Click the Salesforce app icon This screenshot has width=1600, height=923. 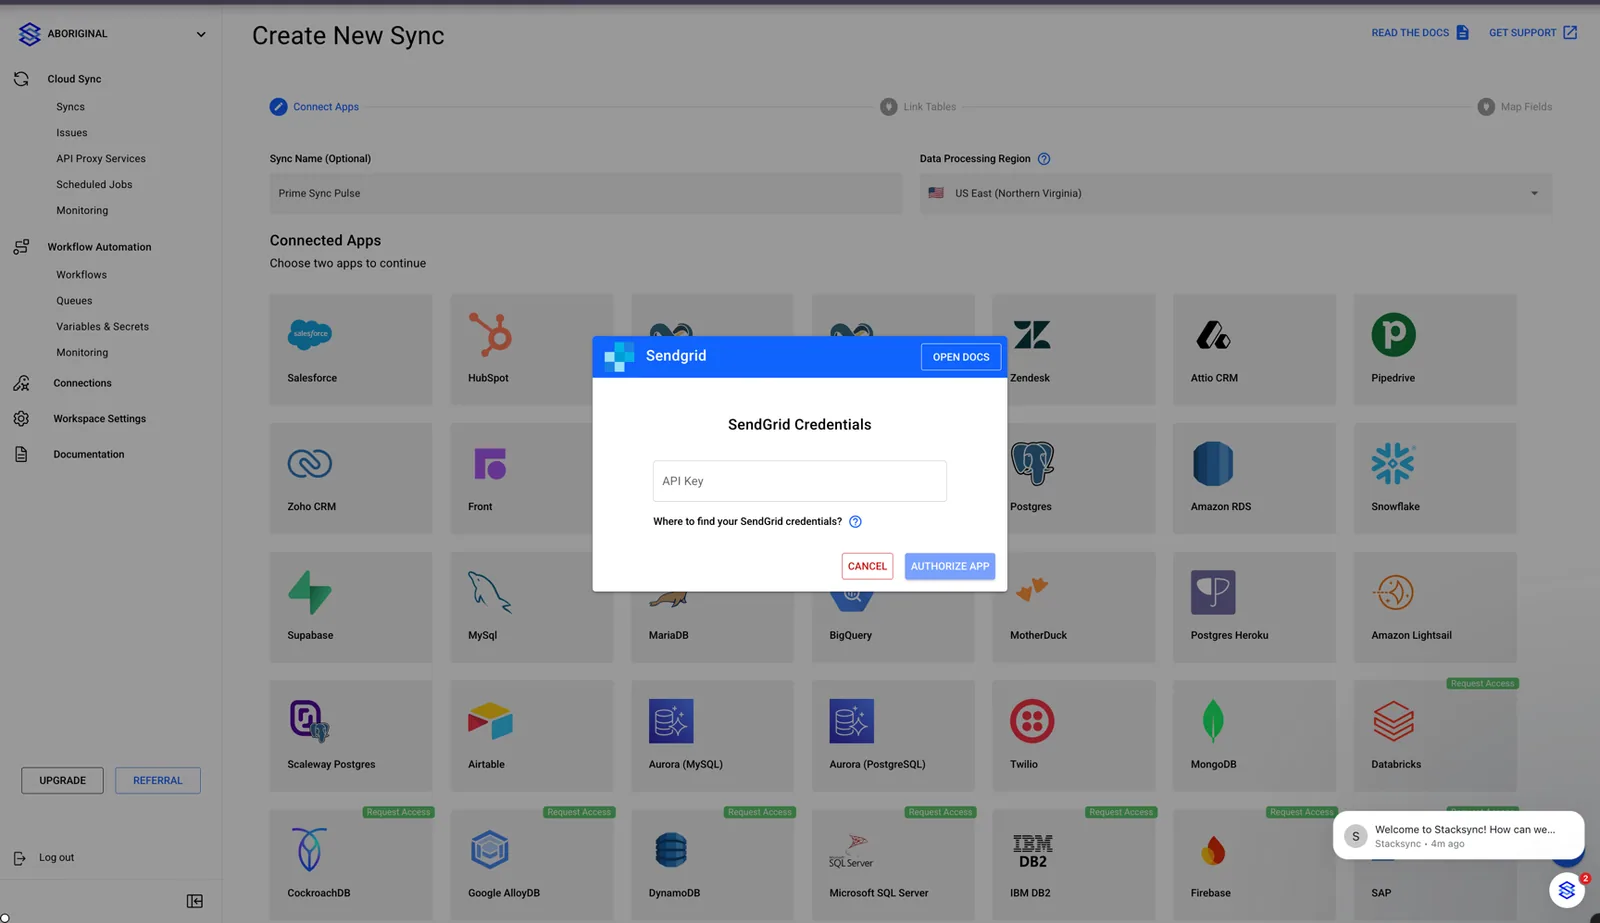coord(310,334)
